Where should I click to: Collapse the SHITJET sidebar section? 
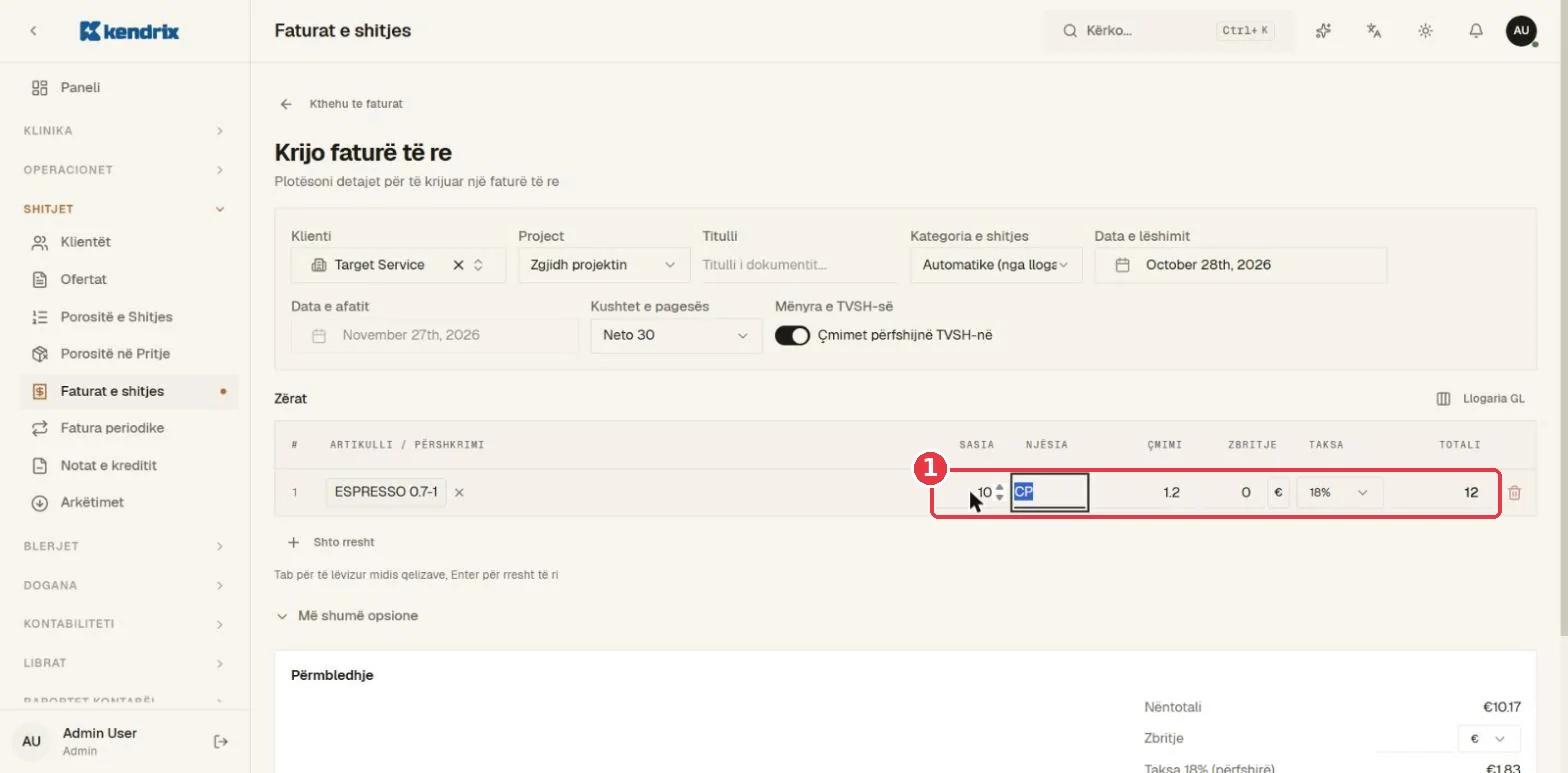pos(125,209)
